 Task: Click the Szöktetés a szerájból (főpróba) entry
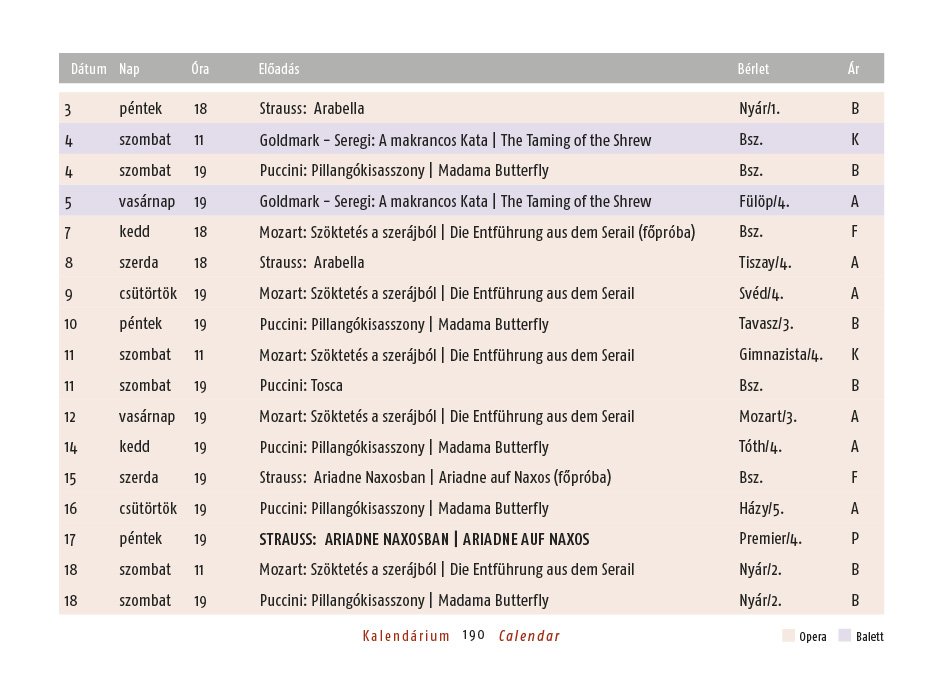pos(471,231)
